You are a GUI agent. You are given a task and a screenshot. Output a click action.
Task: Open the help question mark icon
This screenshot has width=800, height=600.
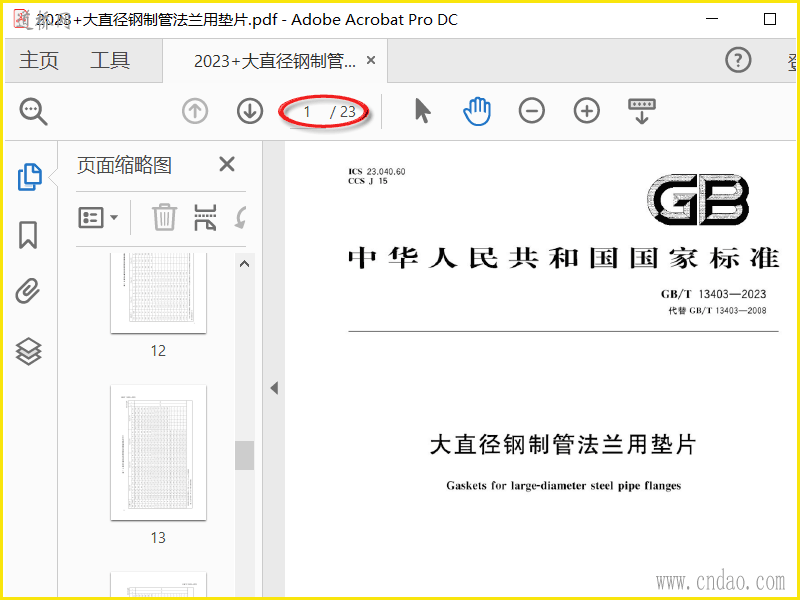click(x=738, y=60)
